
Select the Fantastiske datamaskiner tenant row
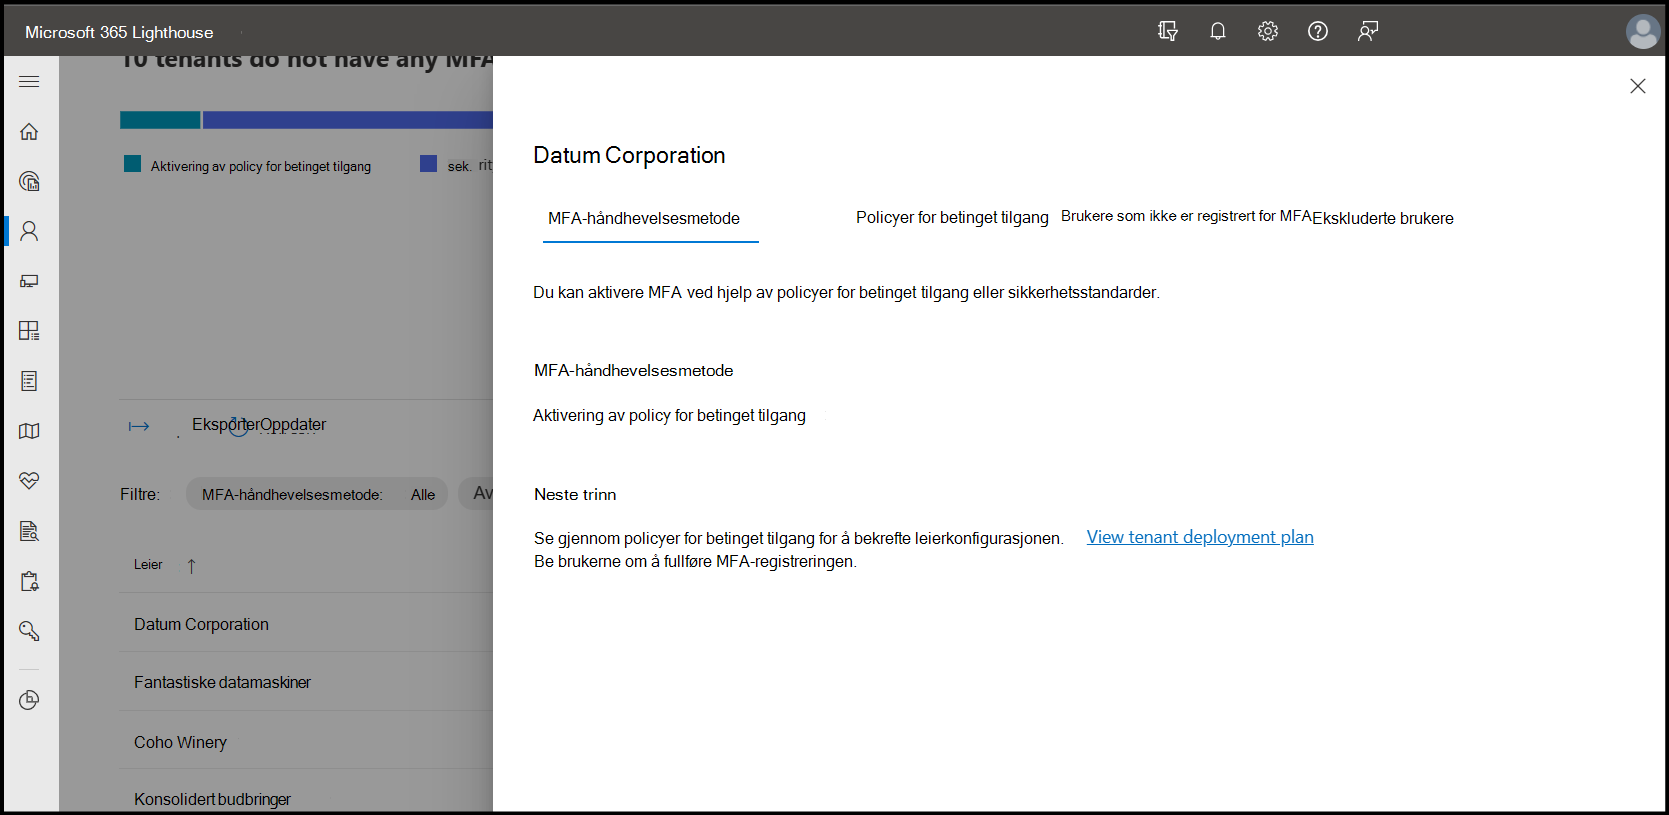click(x=306, y=682)
